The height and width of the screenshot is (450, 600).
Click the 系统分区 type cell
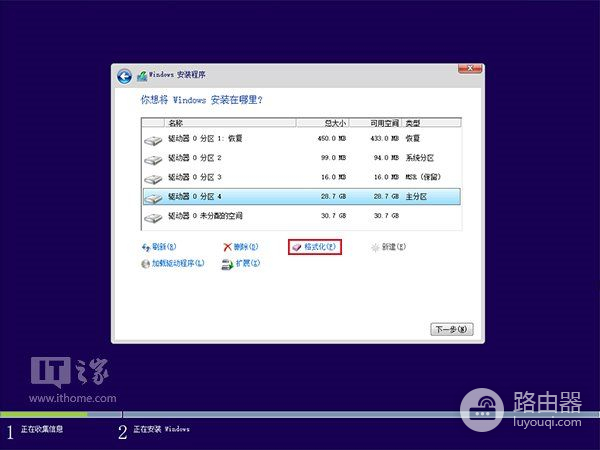[x=420, y=158]
